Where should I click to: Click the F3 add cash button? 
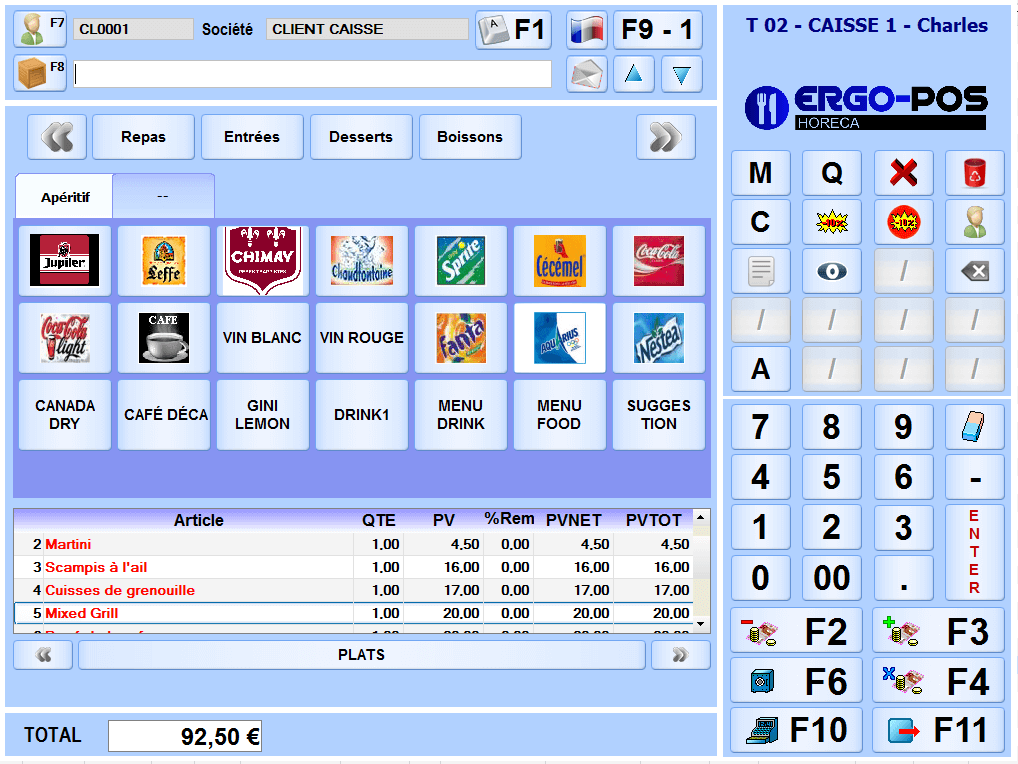coord(938,631)
